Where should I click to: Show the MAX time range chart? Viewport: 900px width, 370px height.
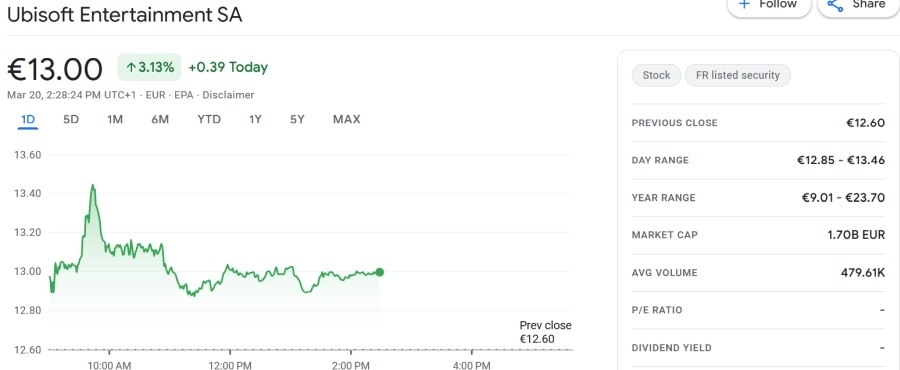tap(347, 119)
